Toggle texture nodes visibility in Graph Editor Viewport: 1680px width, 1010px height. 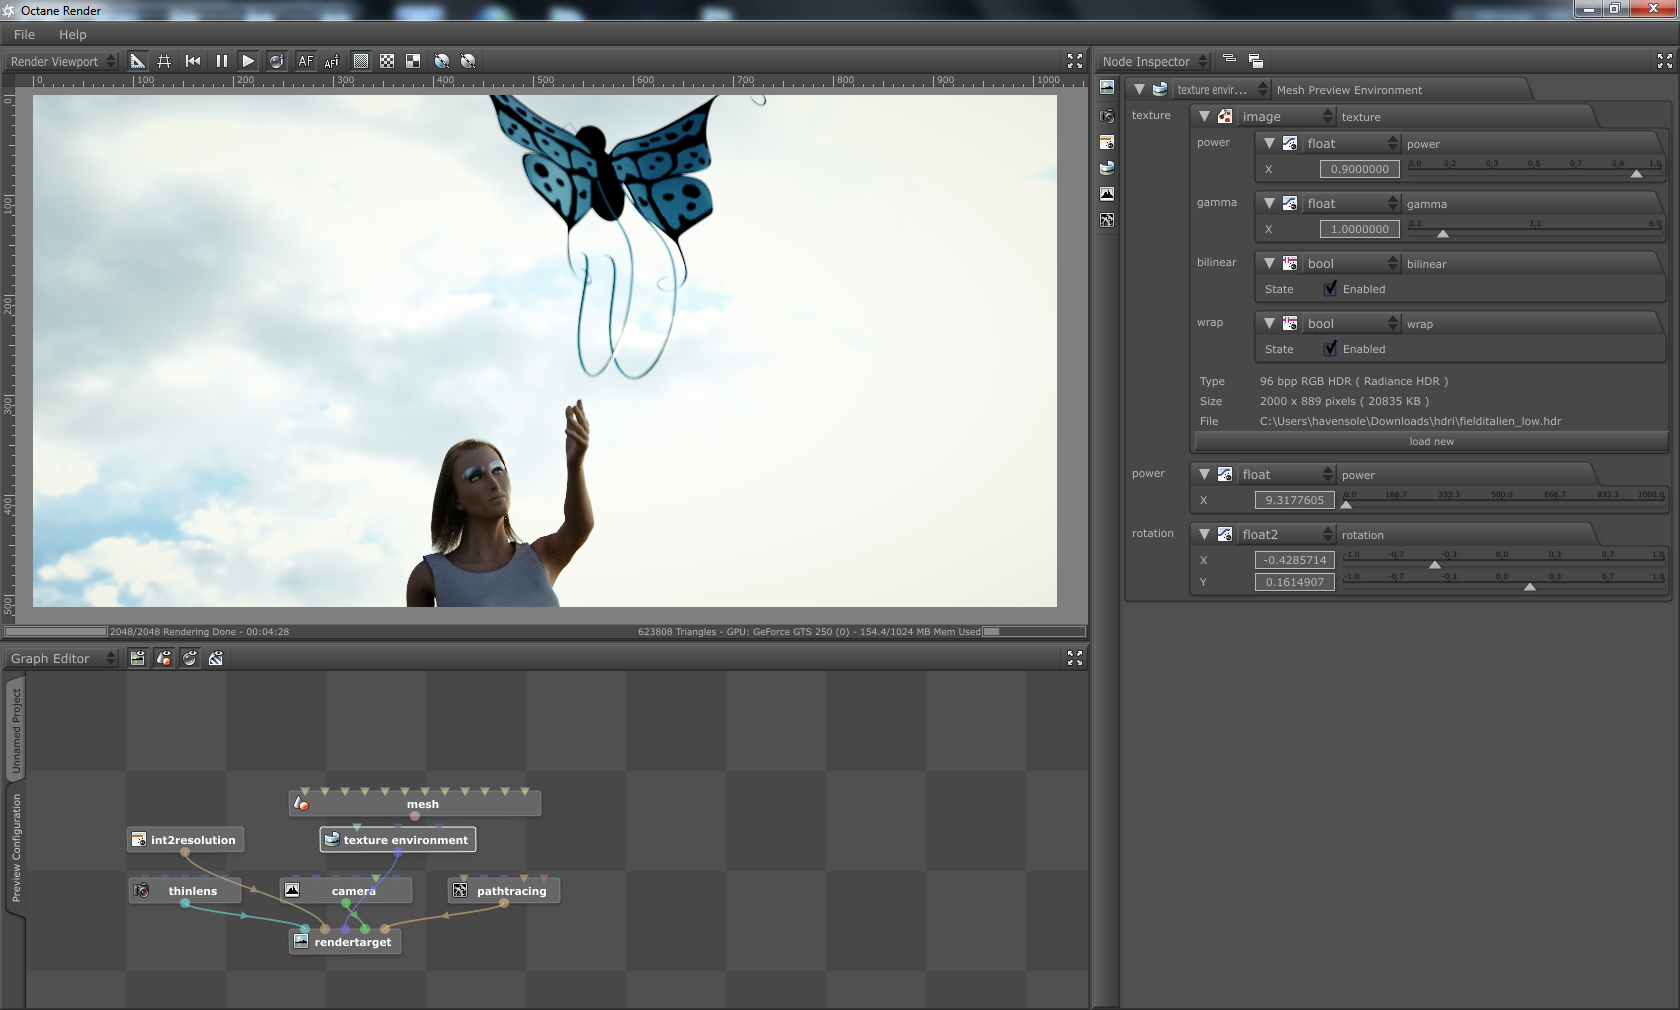[216, 658]
